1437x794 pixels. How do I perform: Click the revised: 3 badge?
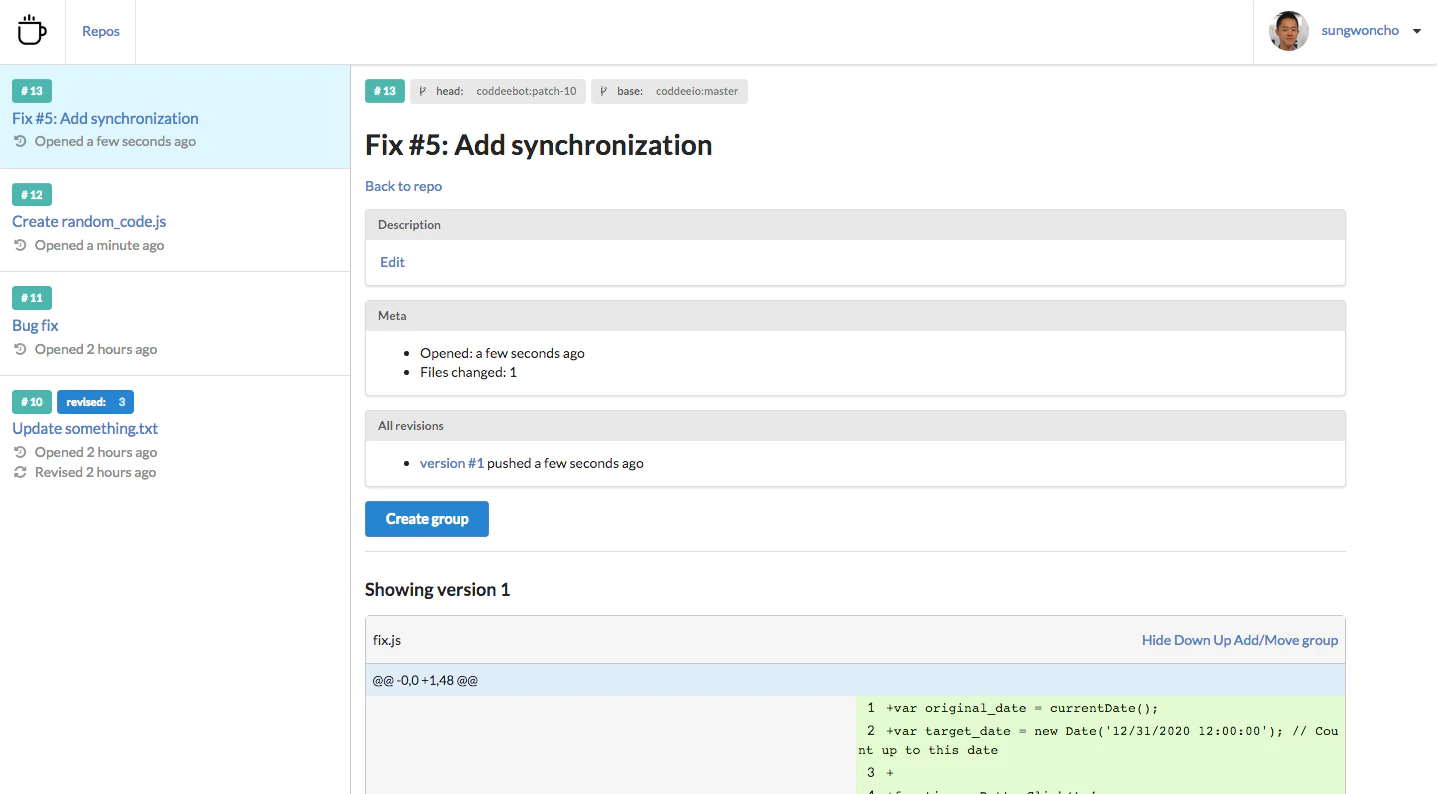coord(95,402)
